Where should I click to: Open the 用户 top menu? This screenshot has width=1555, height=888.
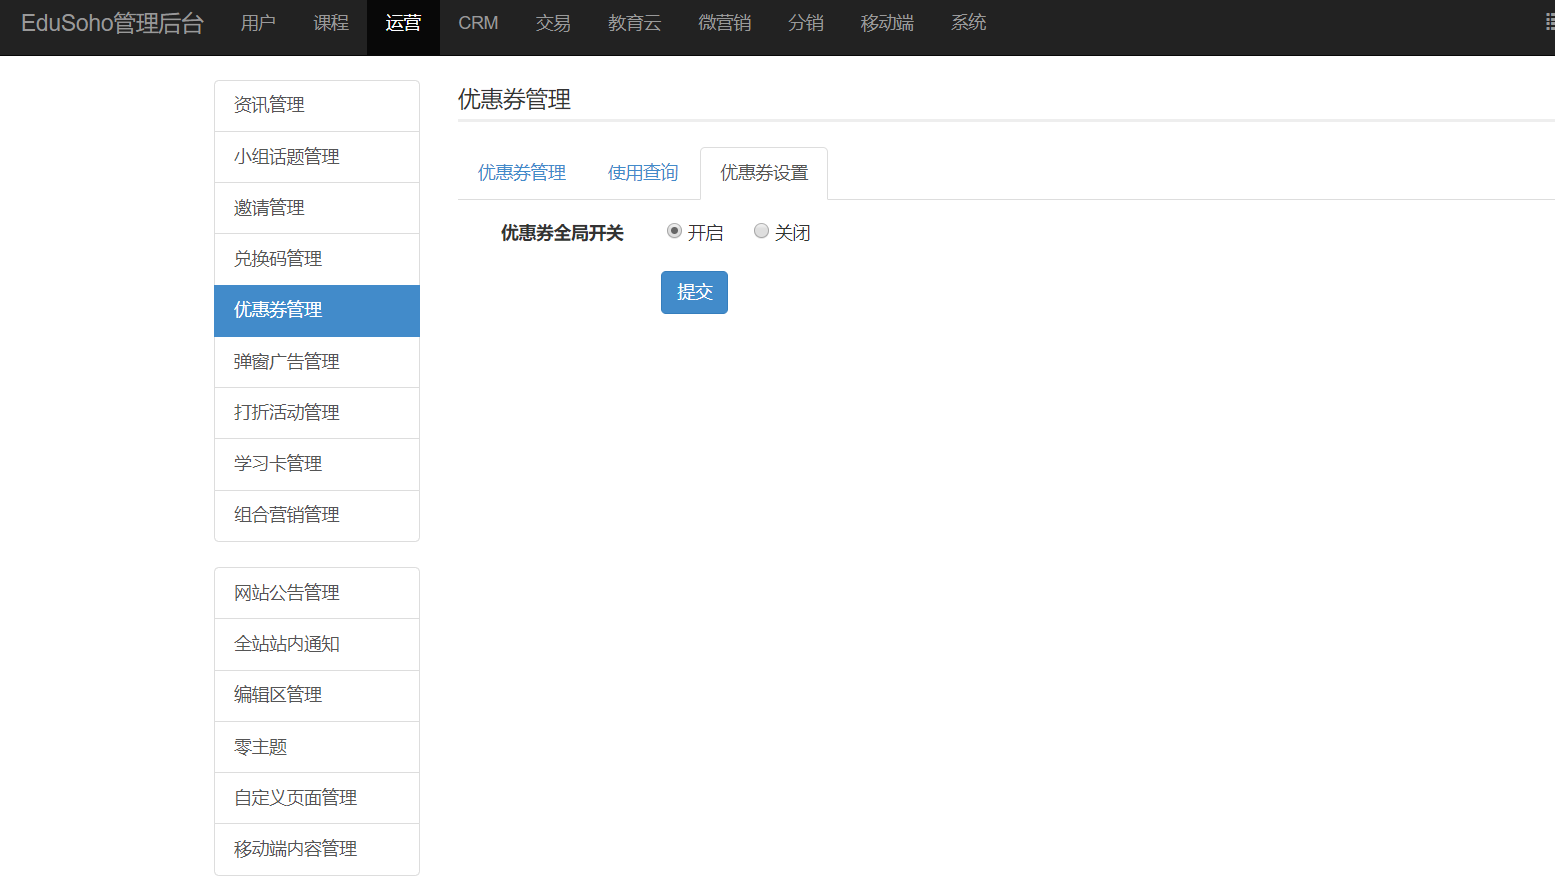pyautogui.click(x=258, y=23)
